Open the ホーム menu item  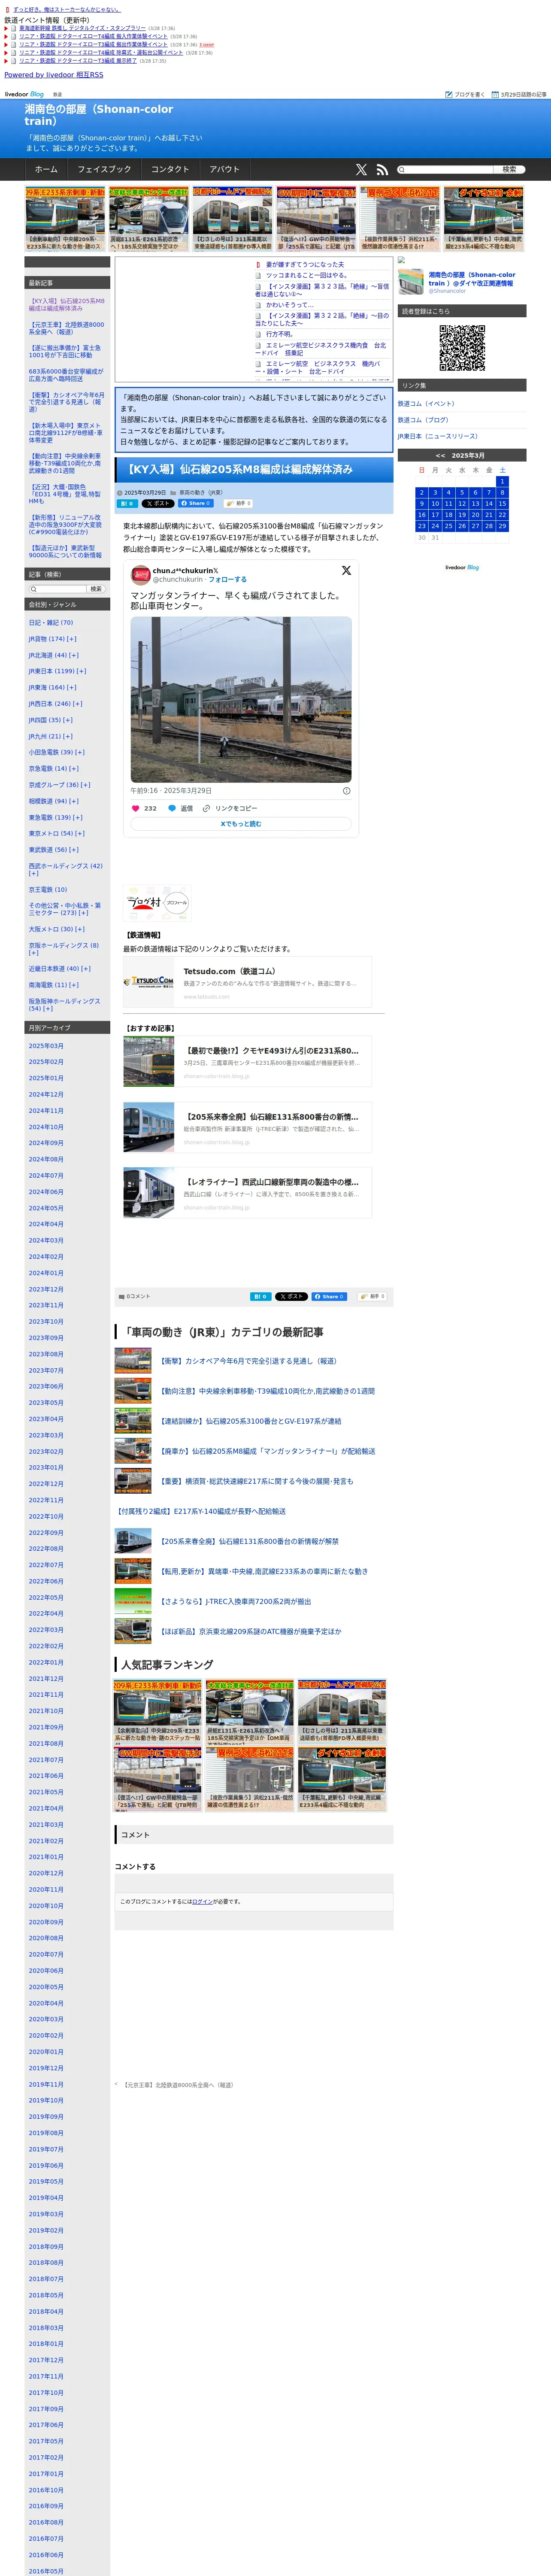46,170
